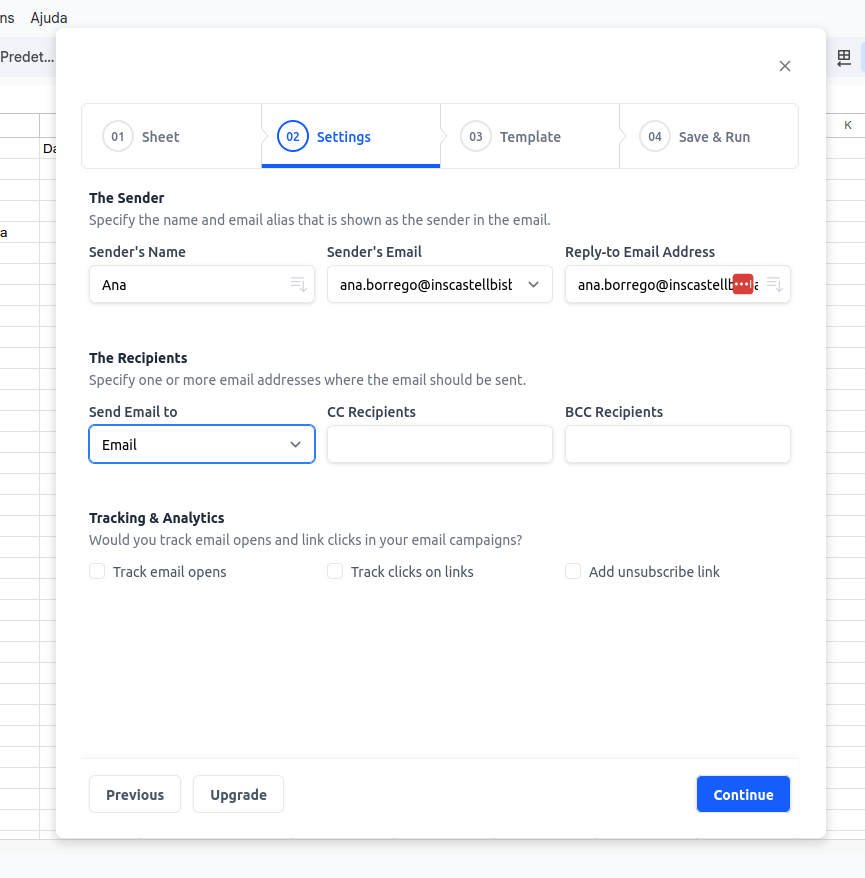Click the step 04 circle icon
Viewport: 865px width, 878px height.
(655, 137)
